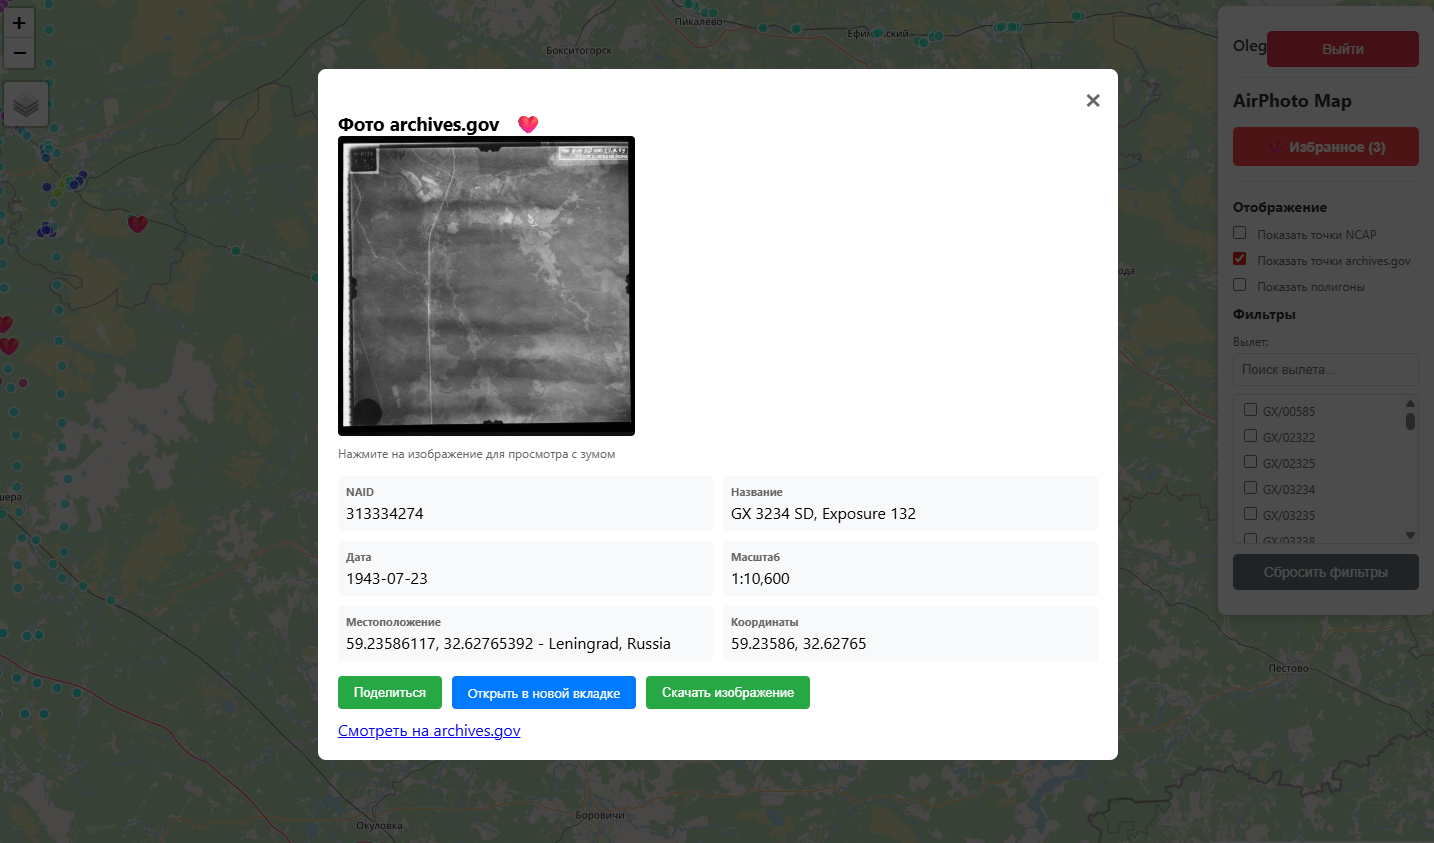The image size is (1434, 843).
Task: Zoom in on the map
Action: point(19,23)
